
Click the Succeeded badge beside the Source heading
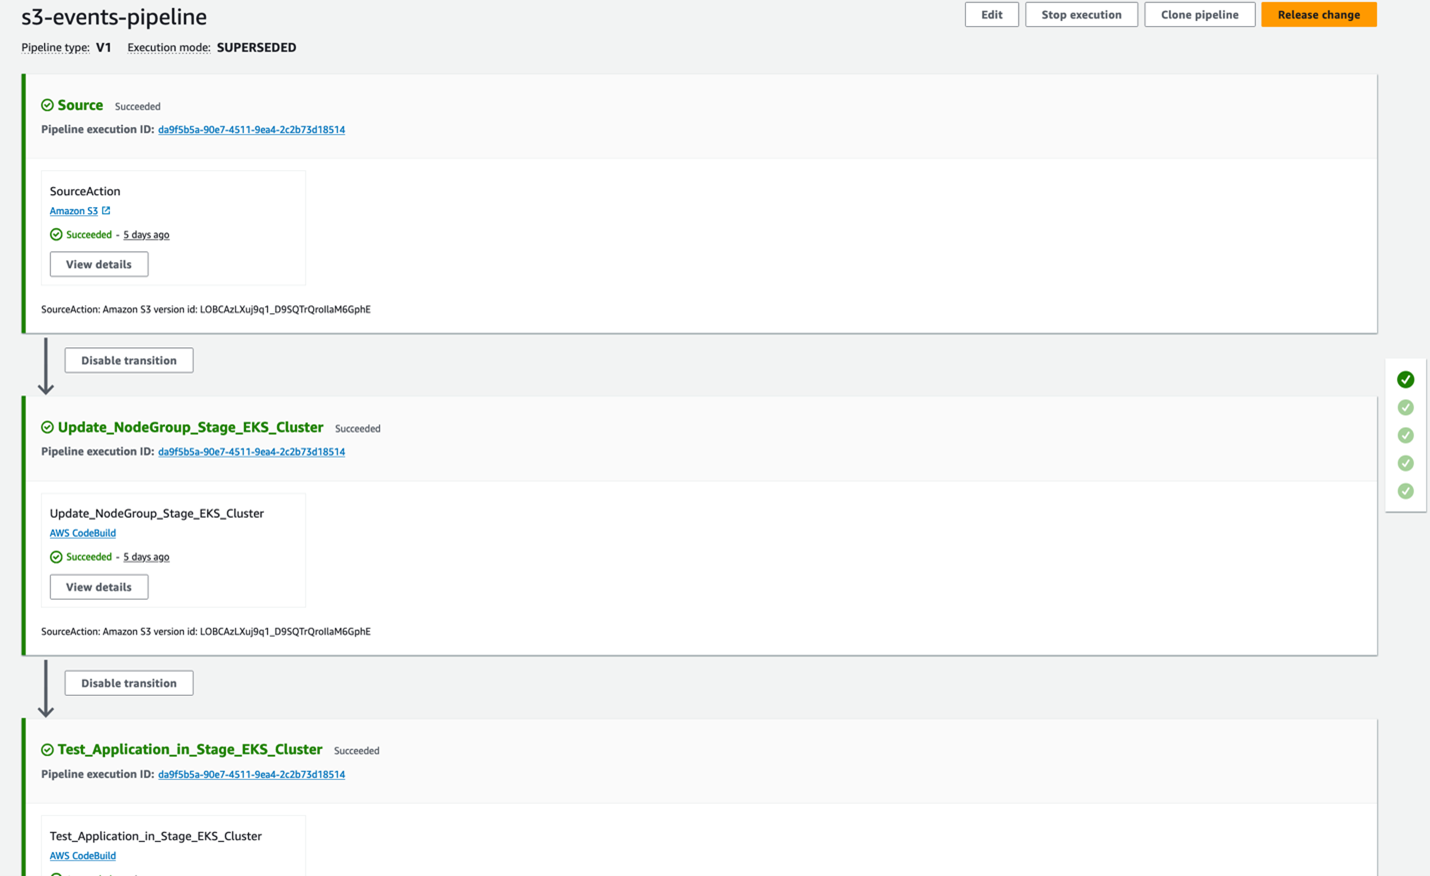(137, 106)
